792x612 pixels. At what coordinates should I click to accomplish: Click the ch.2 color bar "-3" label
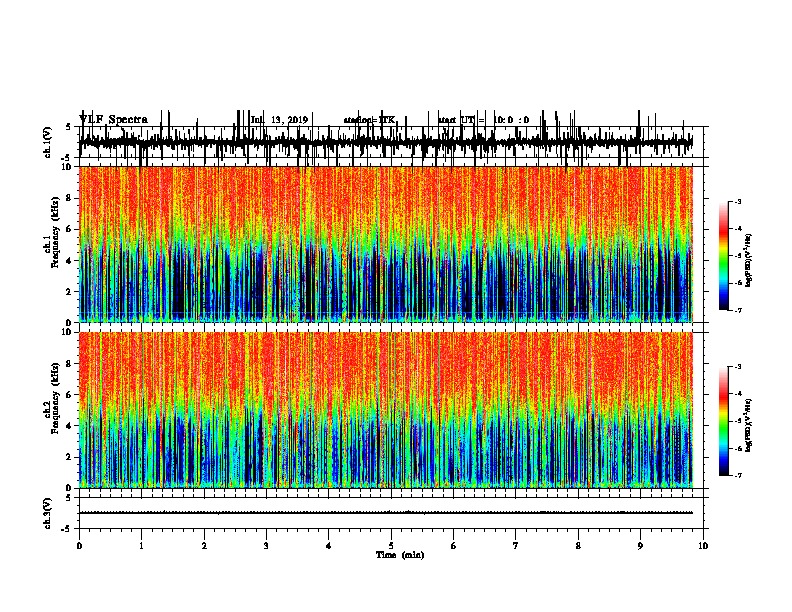tap(737, 367)
